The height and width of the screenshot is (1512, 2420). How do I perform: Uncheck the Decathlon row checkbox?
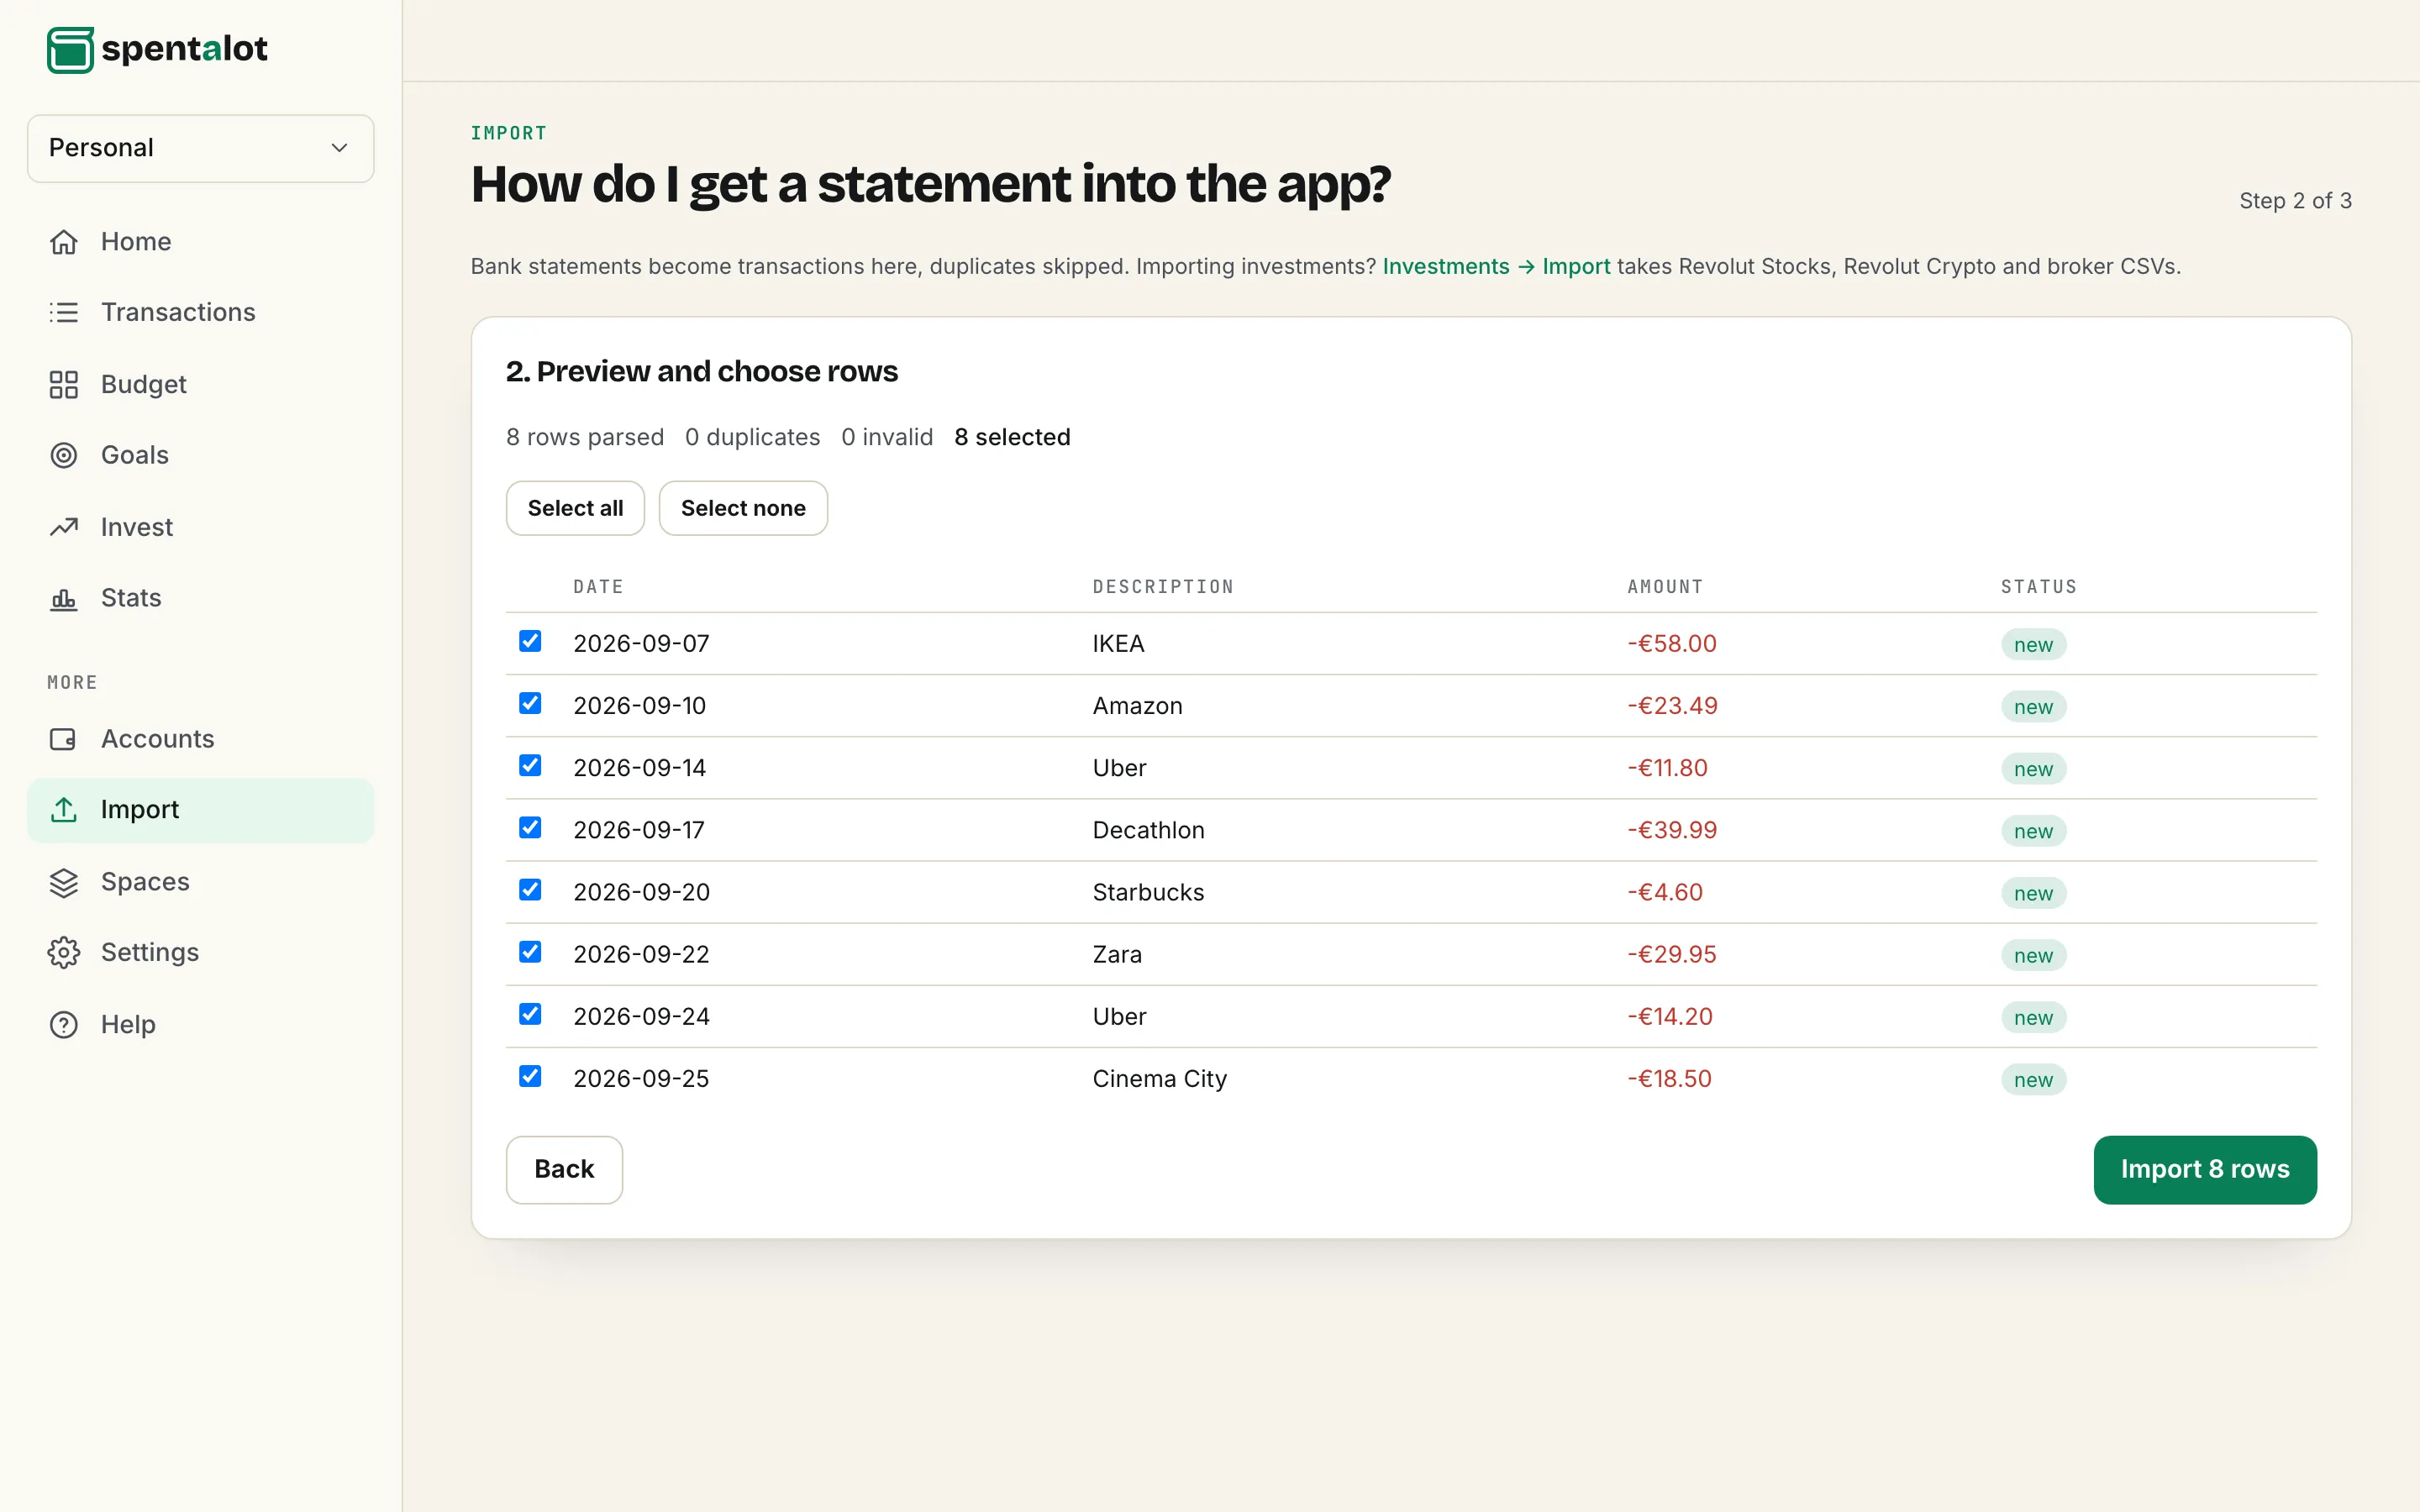[530, 827]
